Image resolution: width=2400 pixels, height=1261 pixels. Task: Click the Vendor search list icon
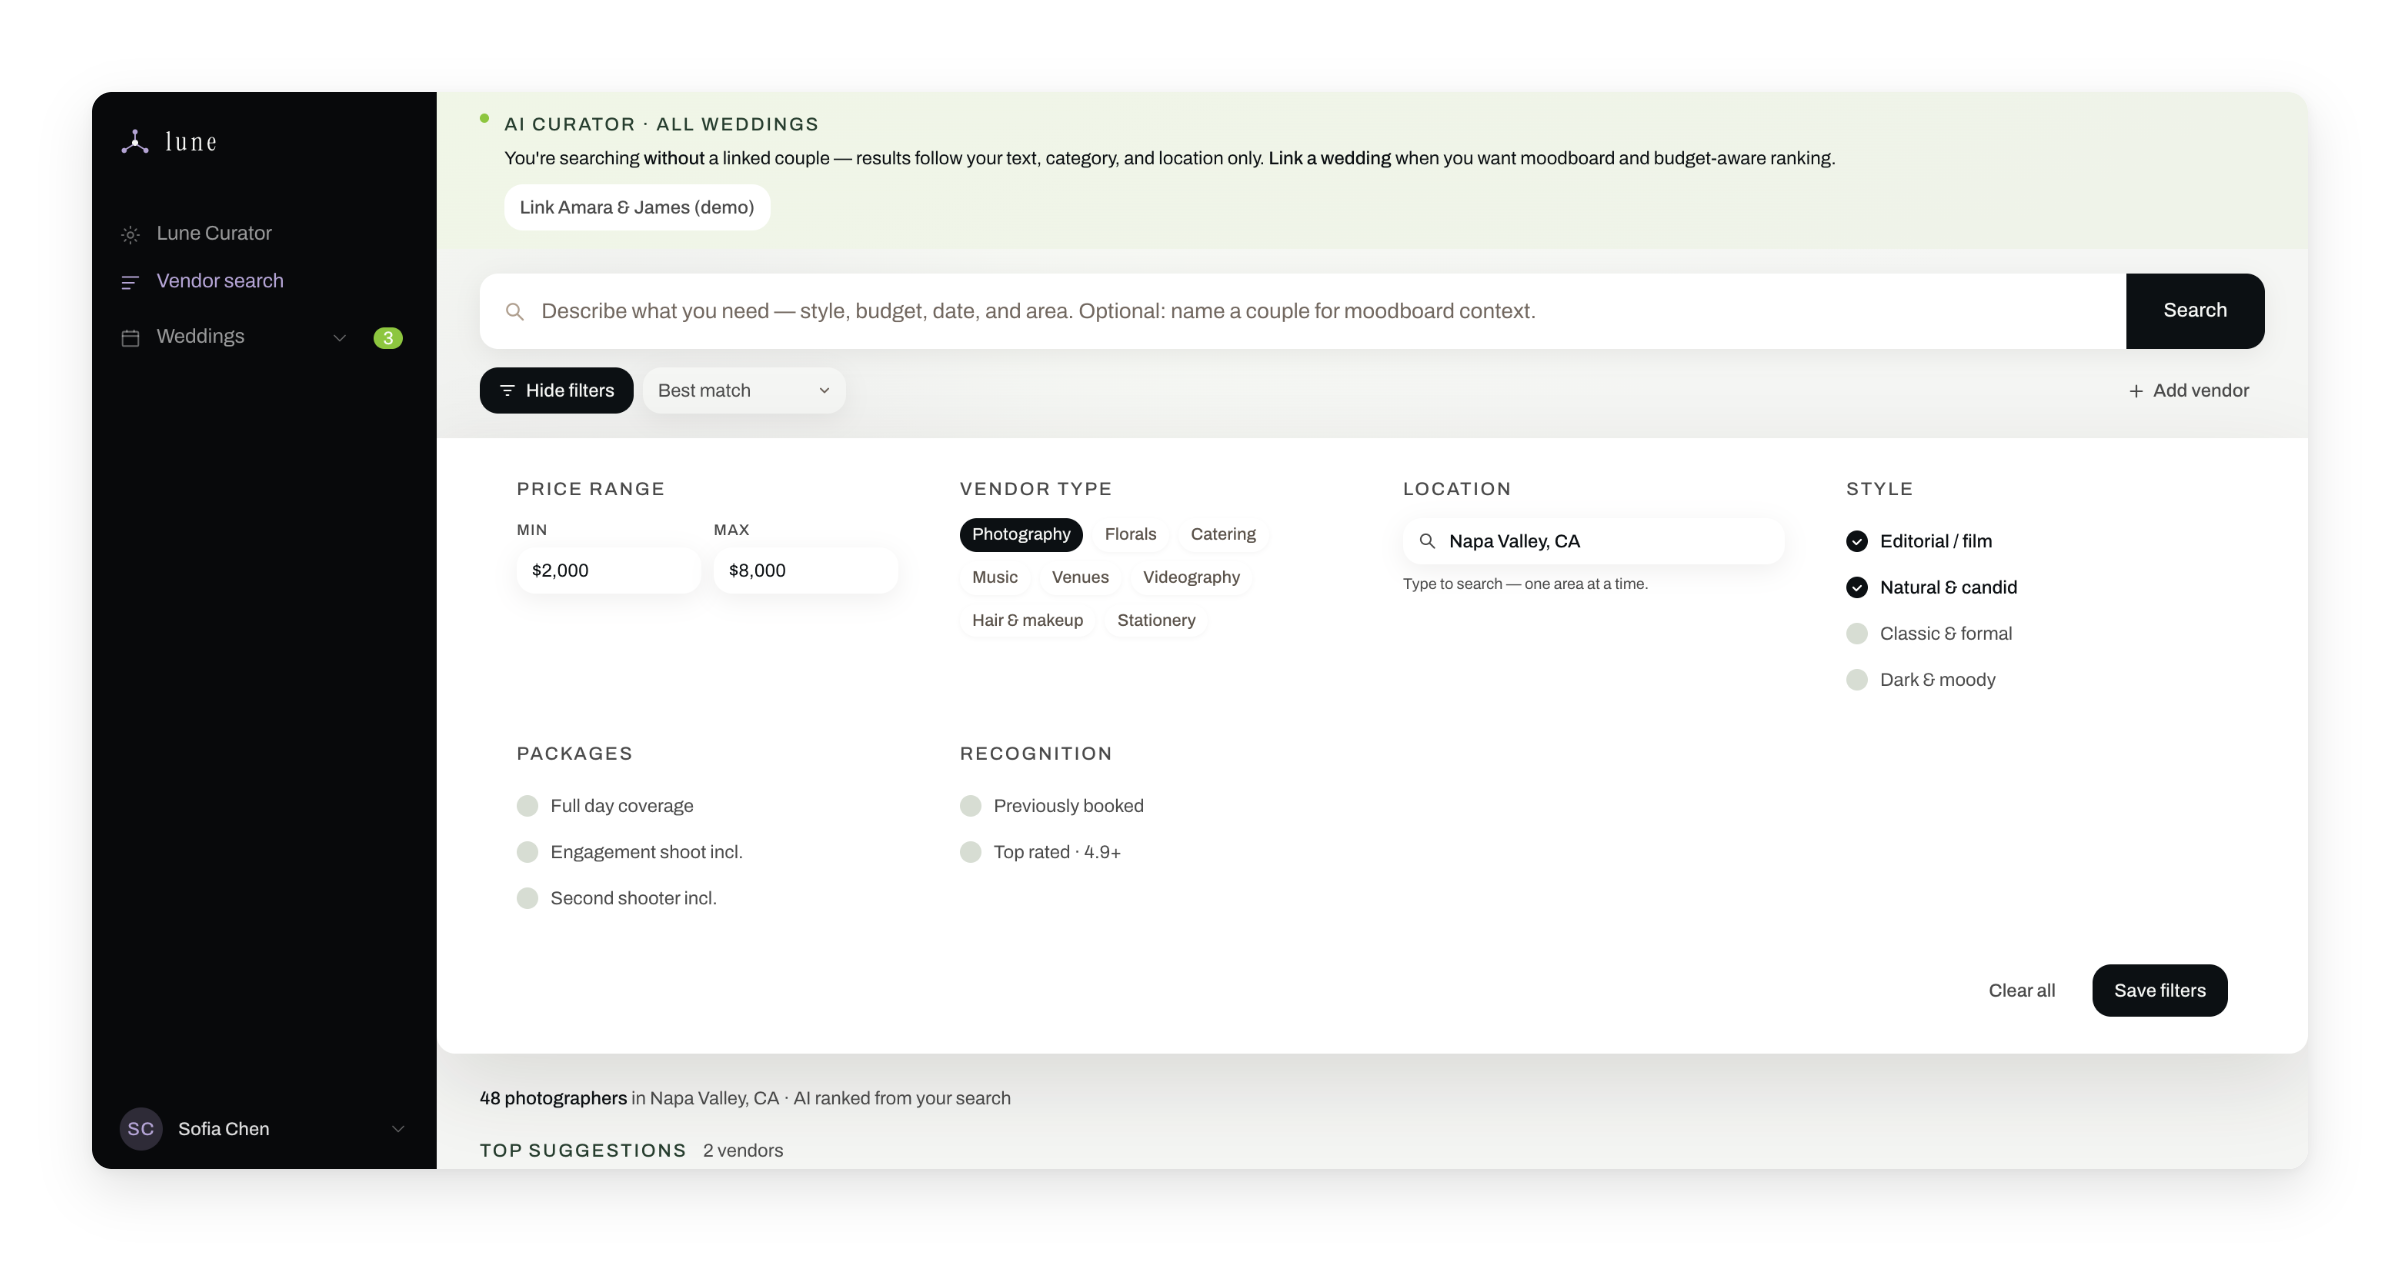tap(130, 283)
